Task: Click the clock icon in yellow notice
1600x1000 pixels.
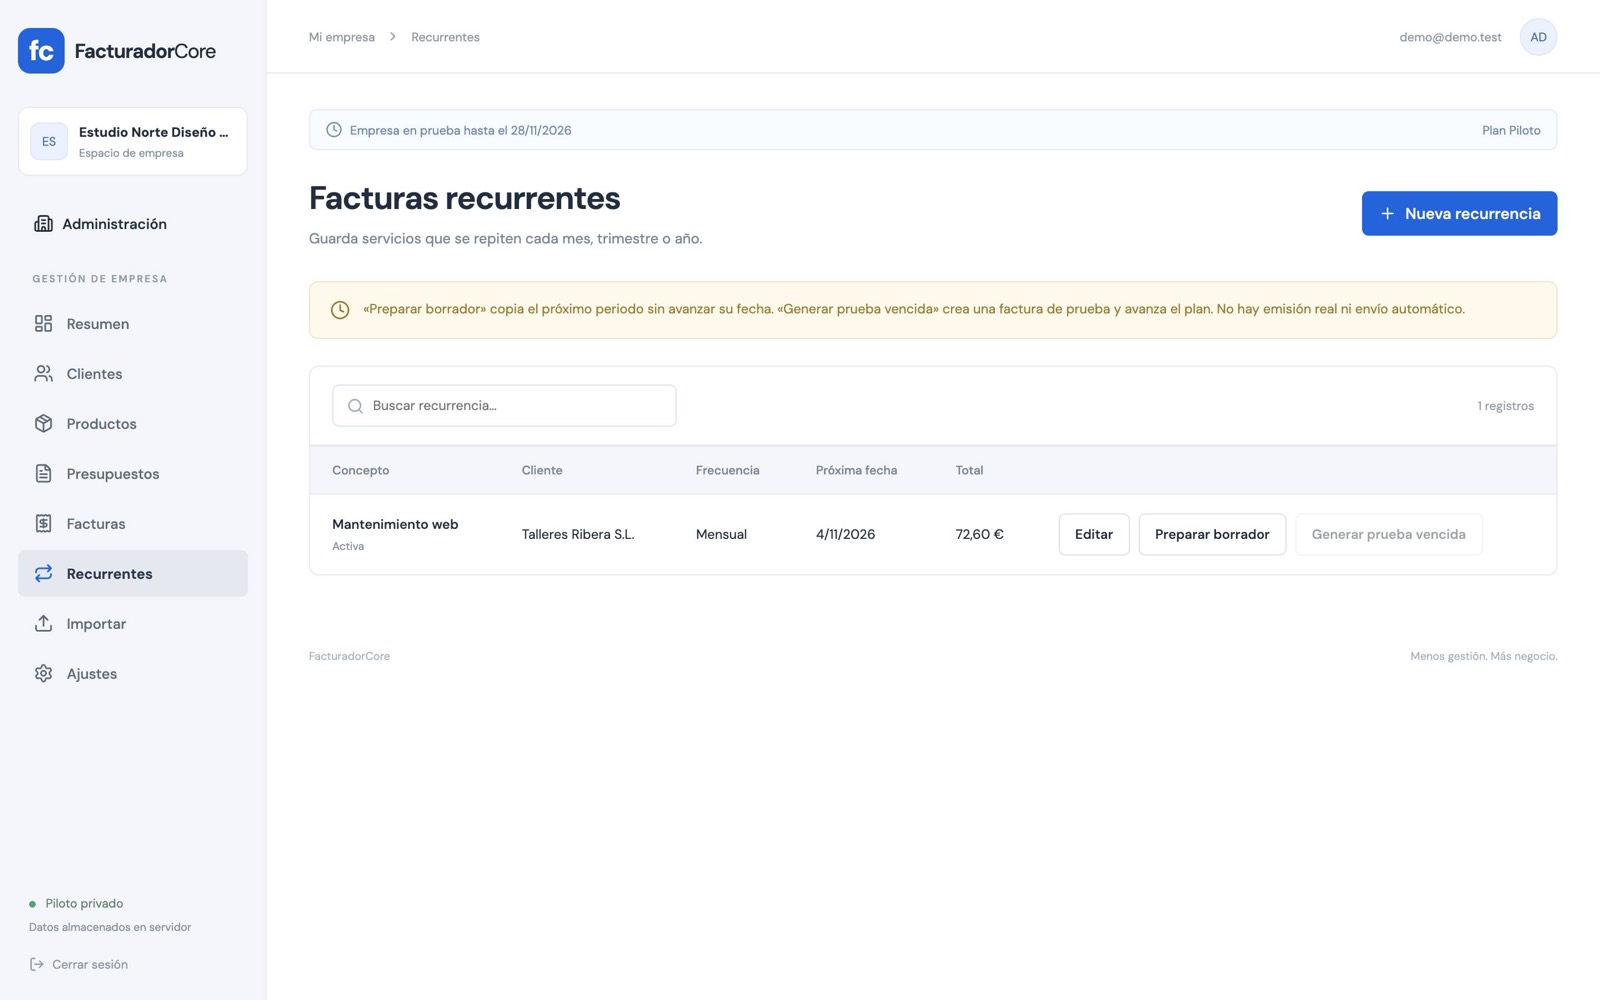Action: (x=340, y=310)
